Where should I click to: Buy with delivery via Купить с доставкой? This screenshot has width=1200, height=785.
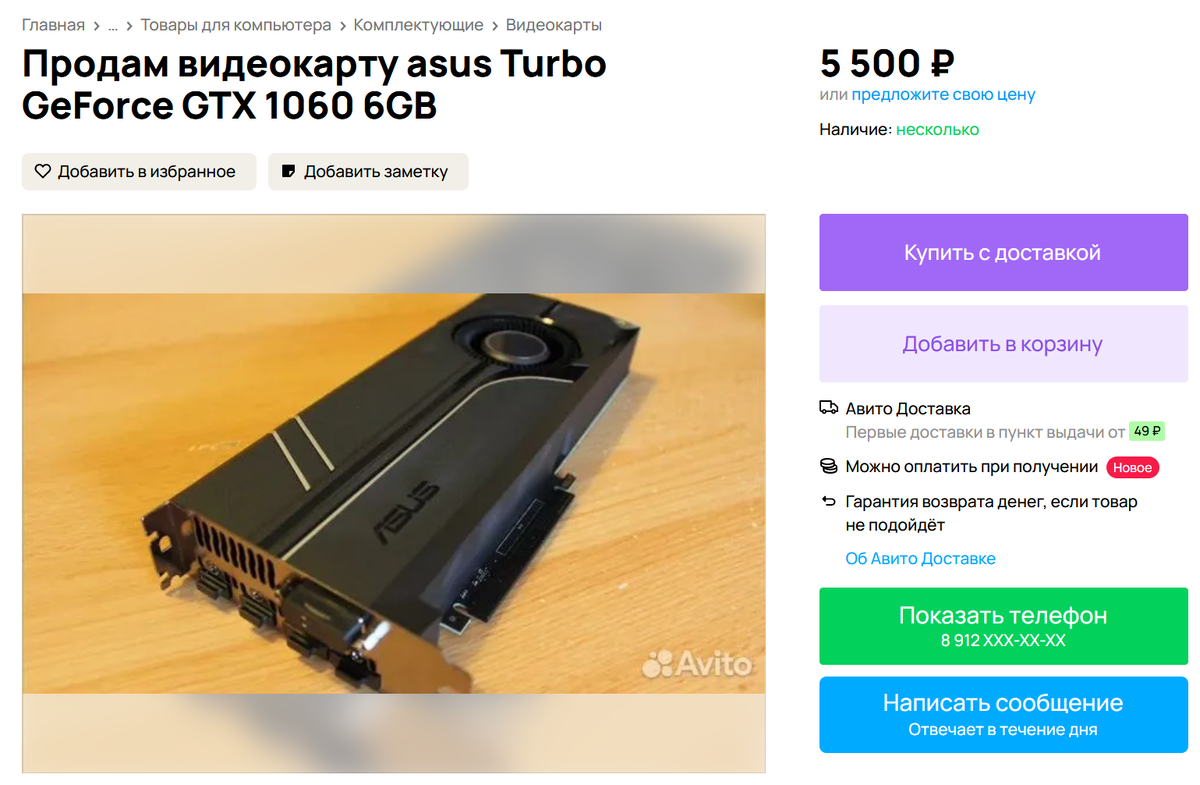(1003, 252)
